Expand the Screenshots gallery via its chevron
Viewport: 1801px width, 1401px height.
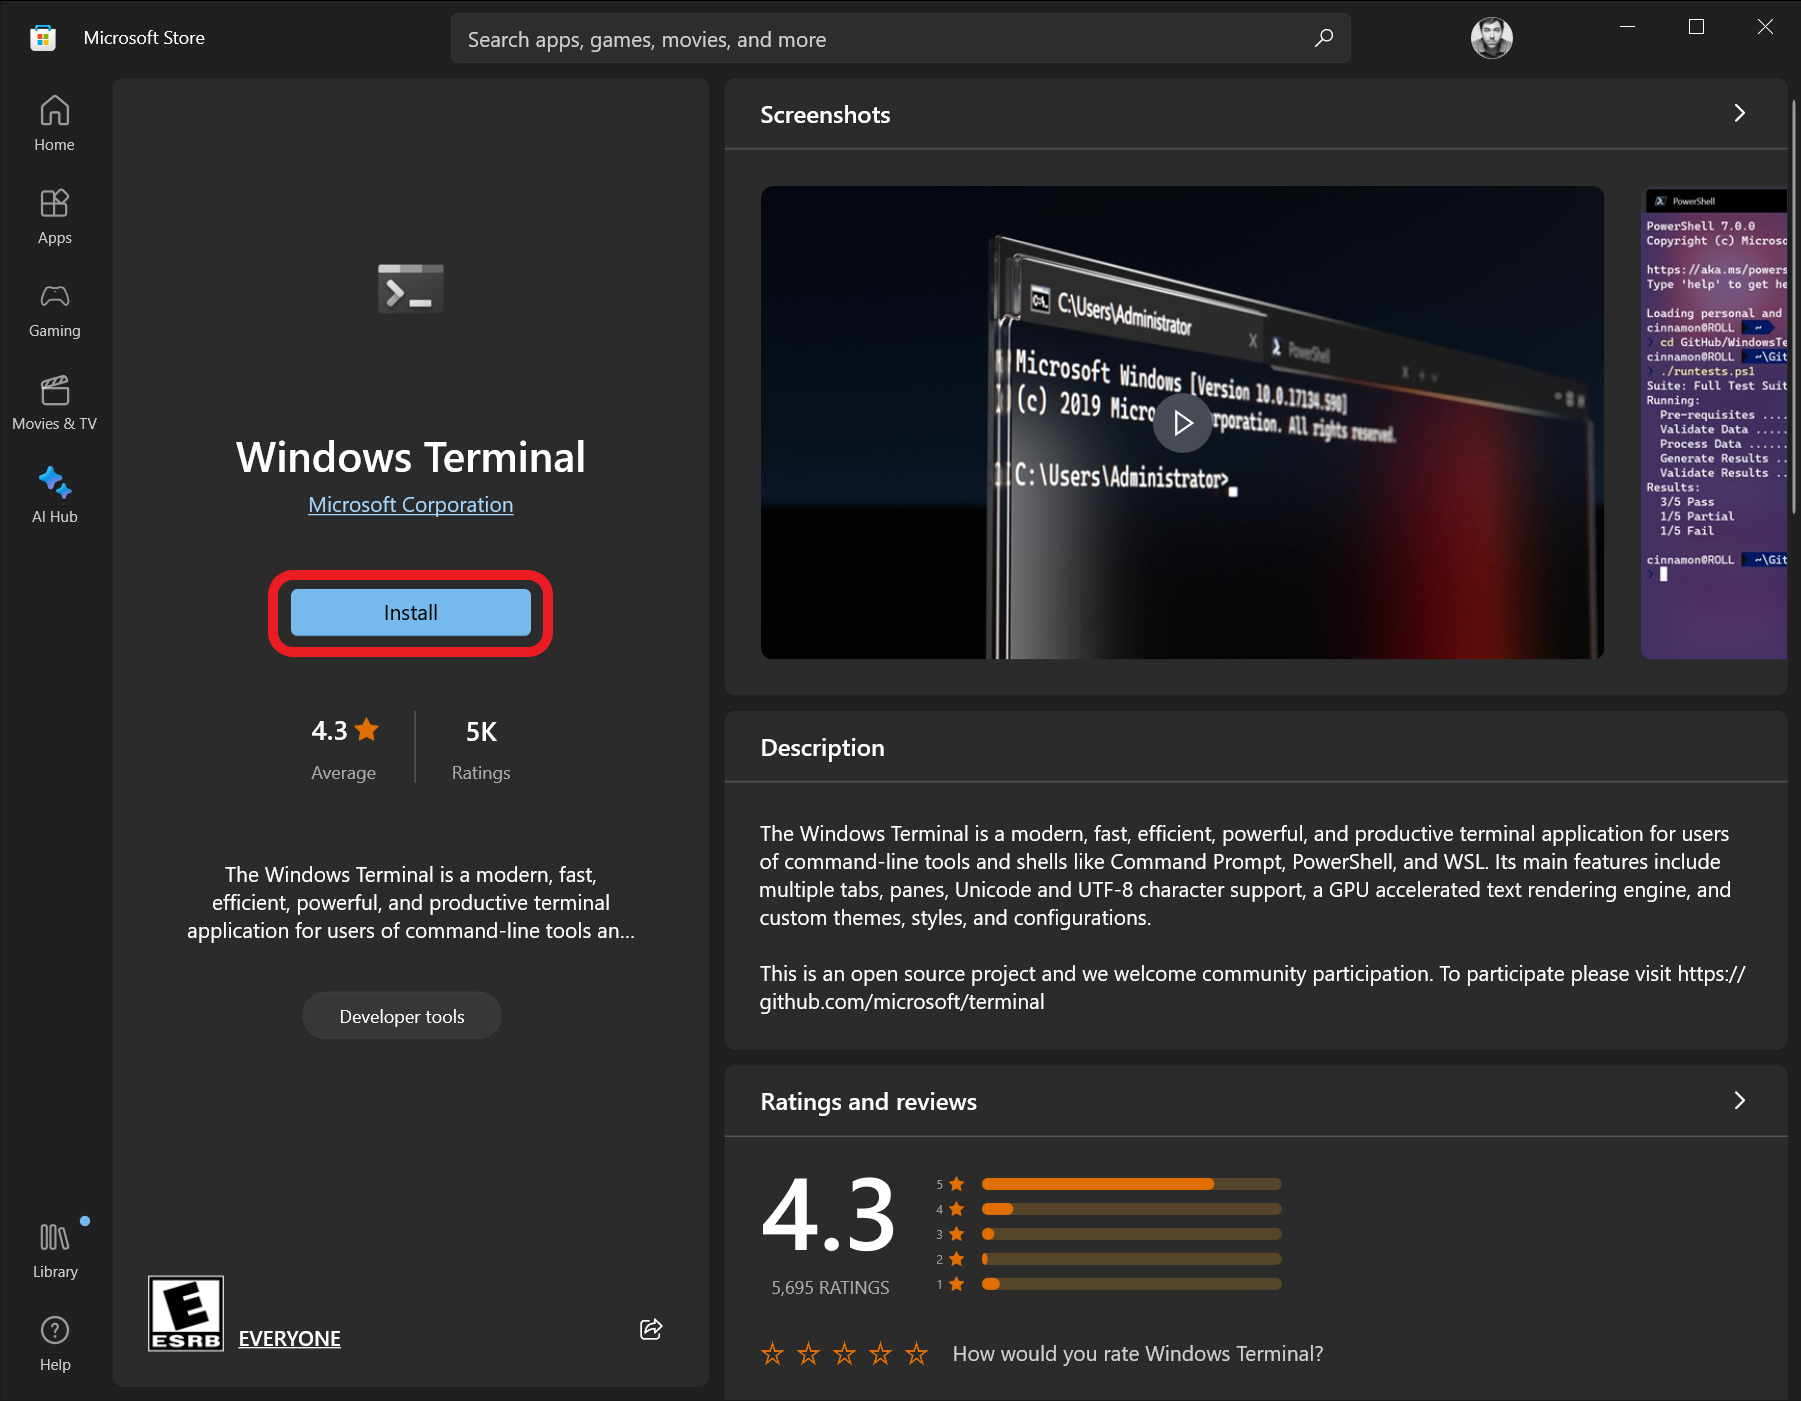(1739, 113)
